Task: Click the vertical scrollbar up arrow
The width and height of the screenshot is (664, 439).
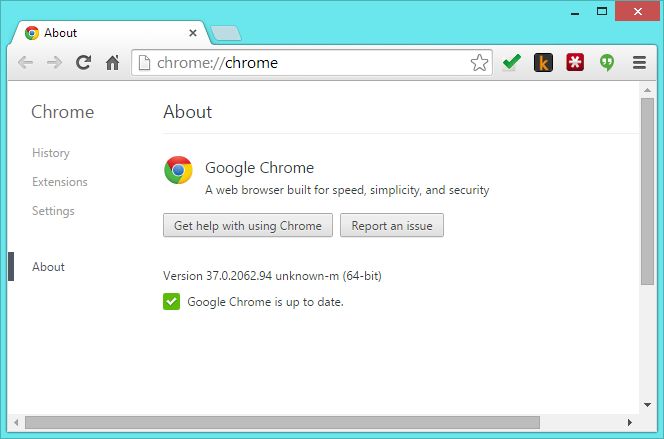Action: pyautogui.click(x=647, y=90)
